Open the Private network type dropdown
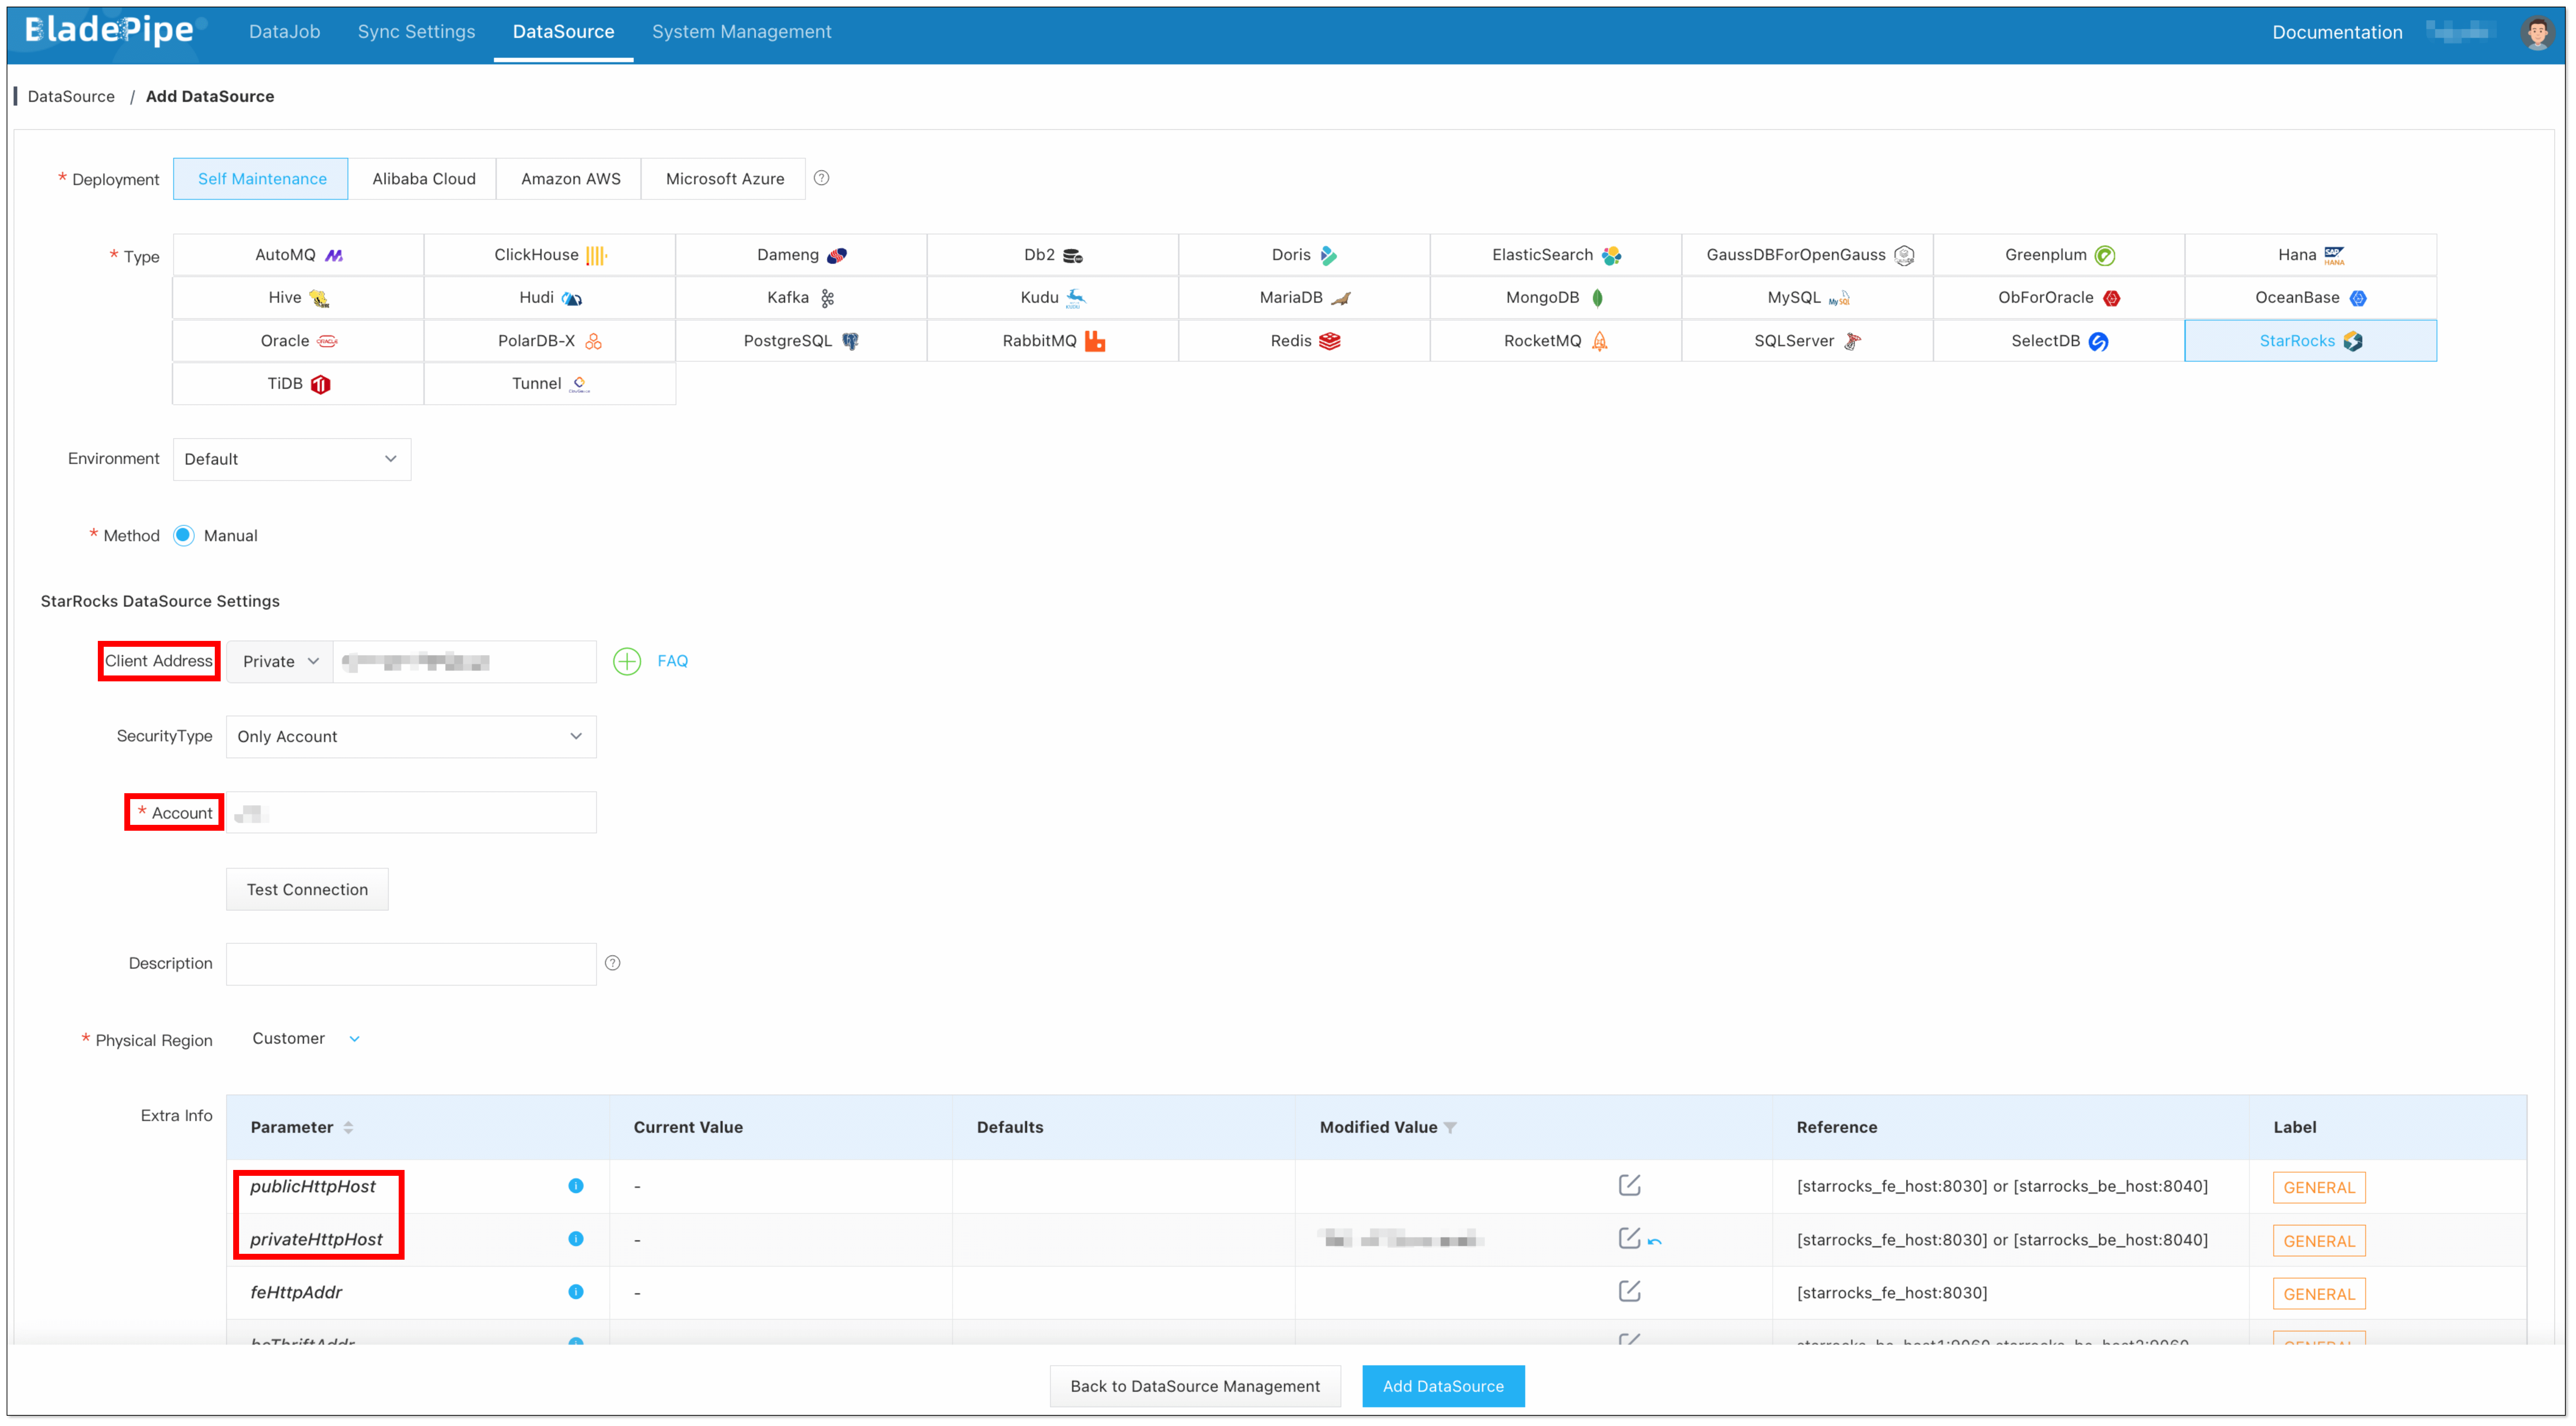 280,661
